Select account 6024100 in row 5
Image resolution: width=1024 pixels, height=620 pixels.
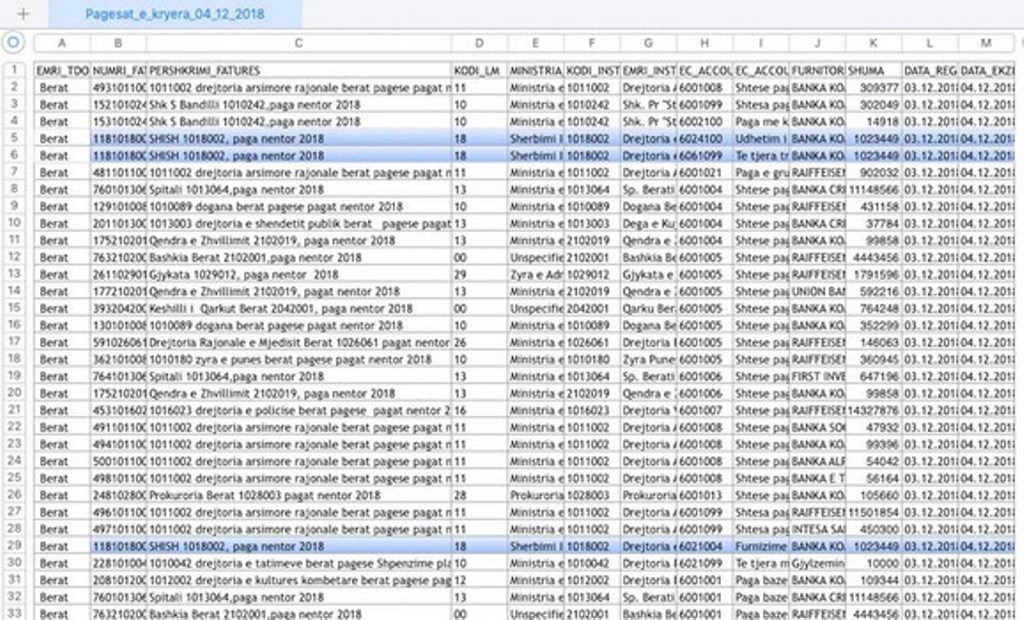point(705,139)
